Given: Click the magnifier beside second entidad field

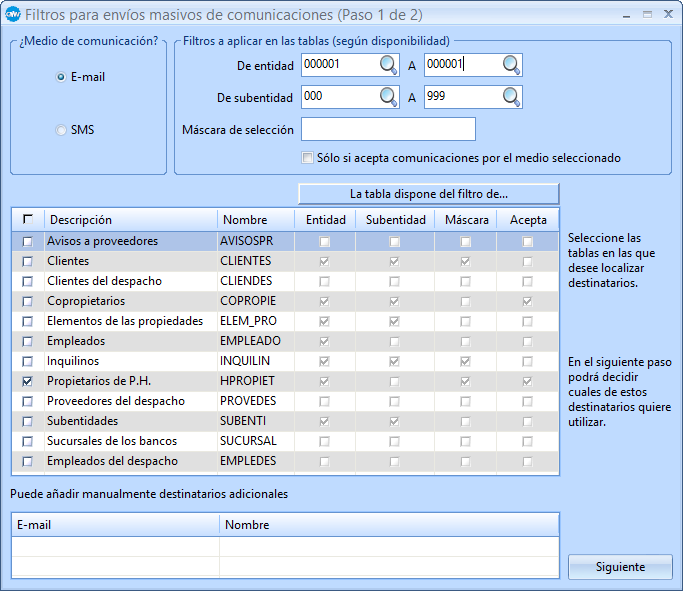Looking at the screenshot, I should click(x=511, y=65).
